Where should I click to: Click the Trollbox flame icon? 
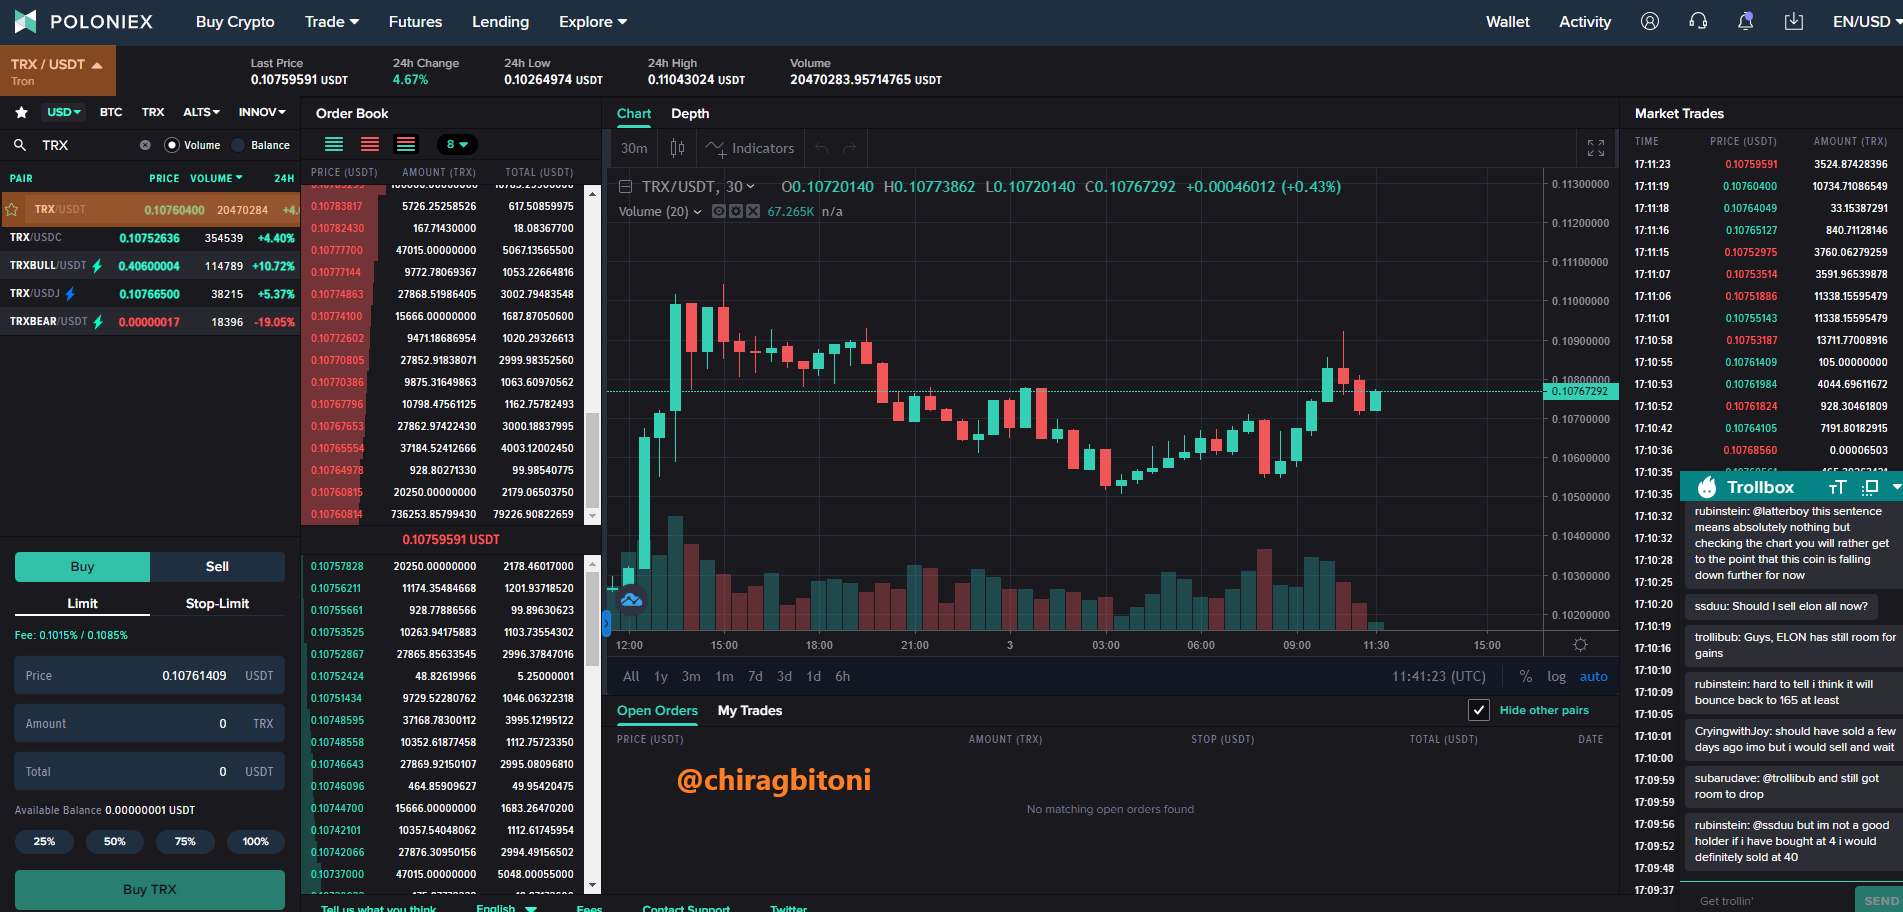1707,487
